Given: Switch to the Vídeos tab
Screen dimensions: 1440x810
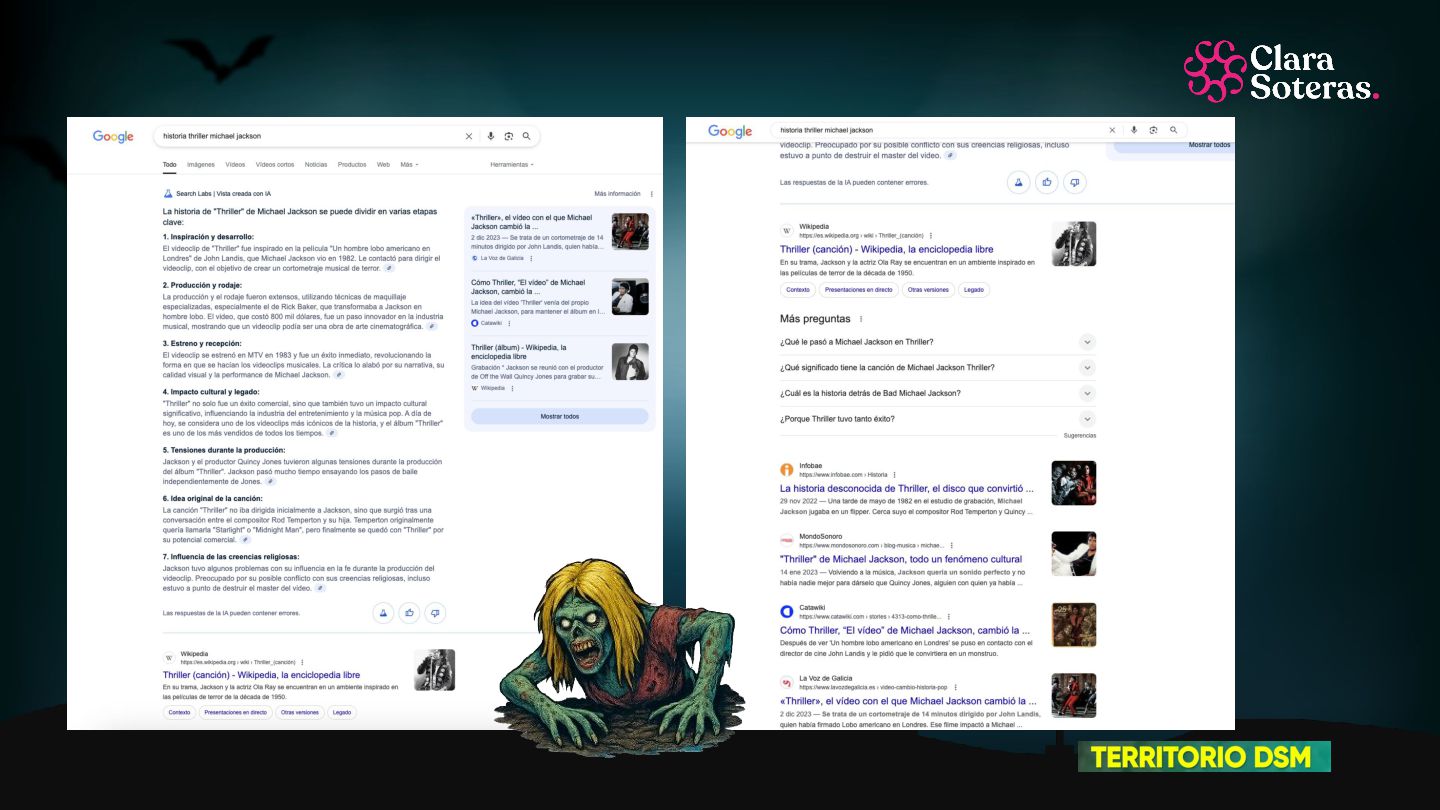Looking at the screenshot, I should point(235,164).
